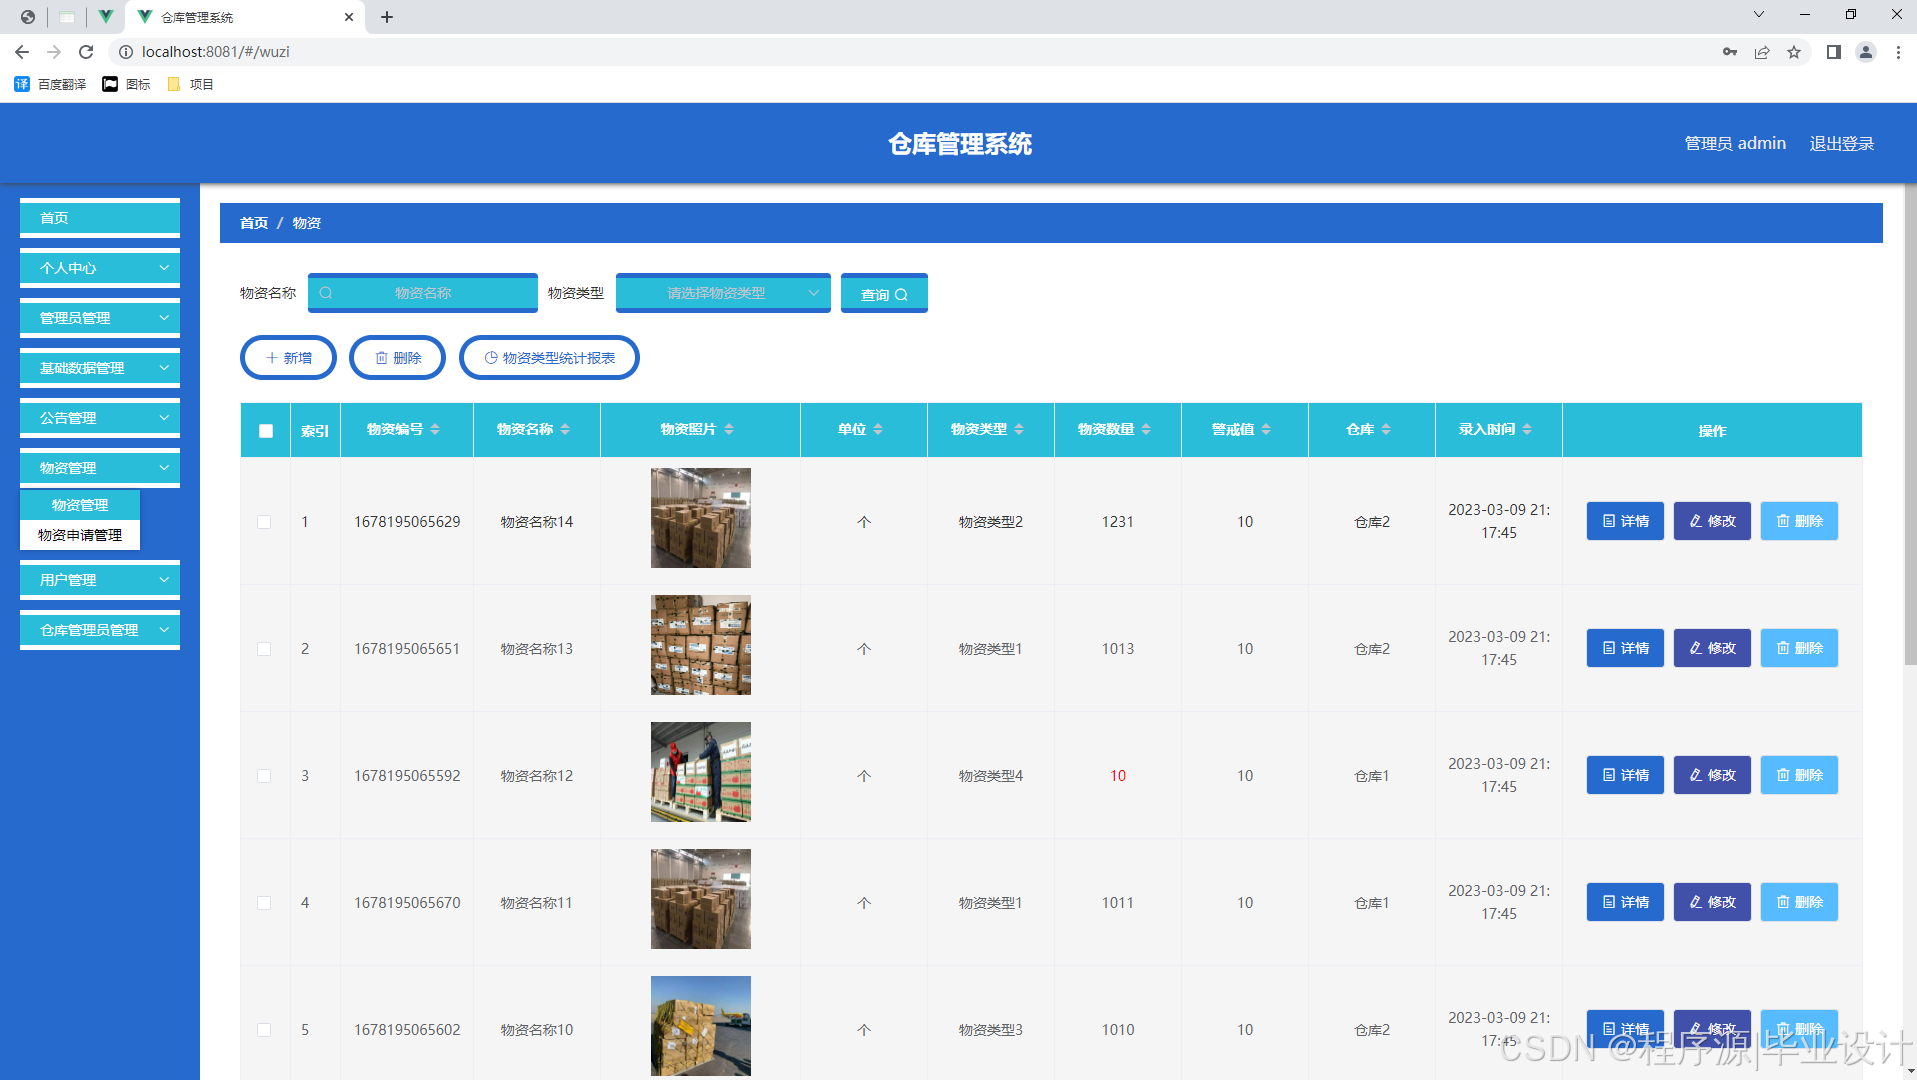Open the 图标 bookmark

coord(126,84)
